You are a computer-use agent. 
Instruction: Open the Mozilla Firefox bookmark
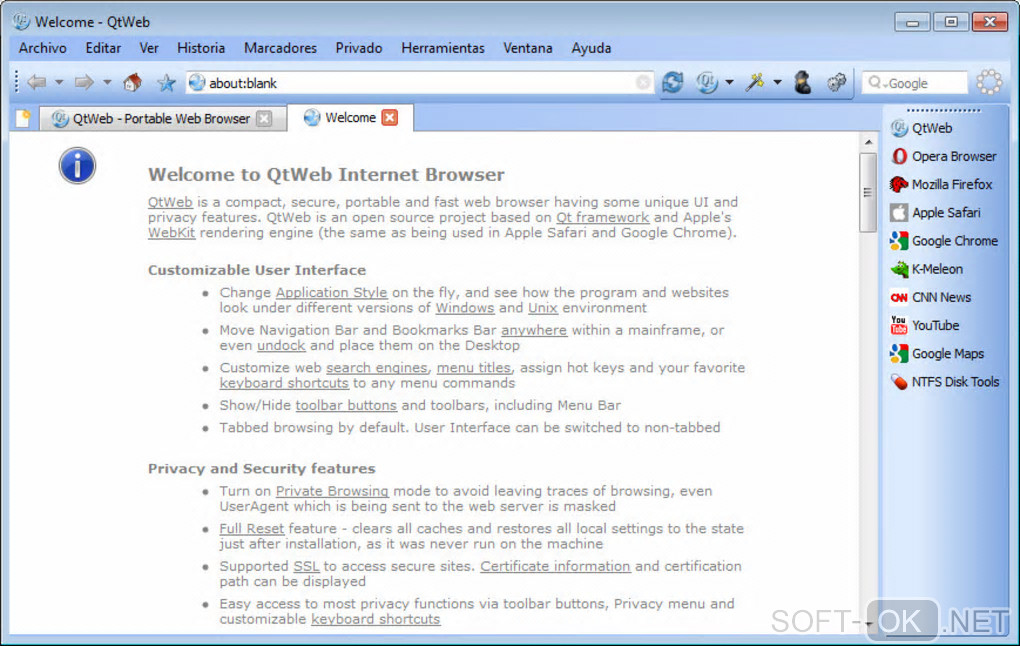(941, 185)
